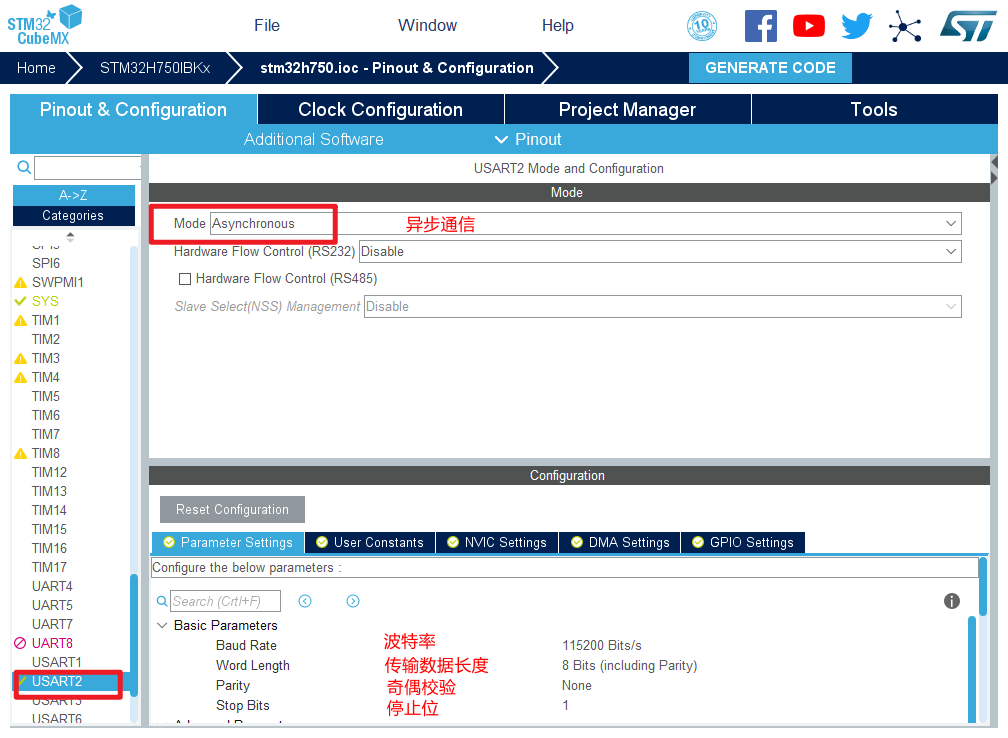Click the Twitter bird icon
Screen dimensions: 1008x738
click(857, 26)
